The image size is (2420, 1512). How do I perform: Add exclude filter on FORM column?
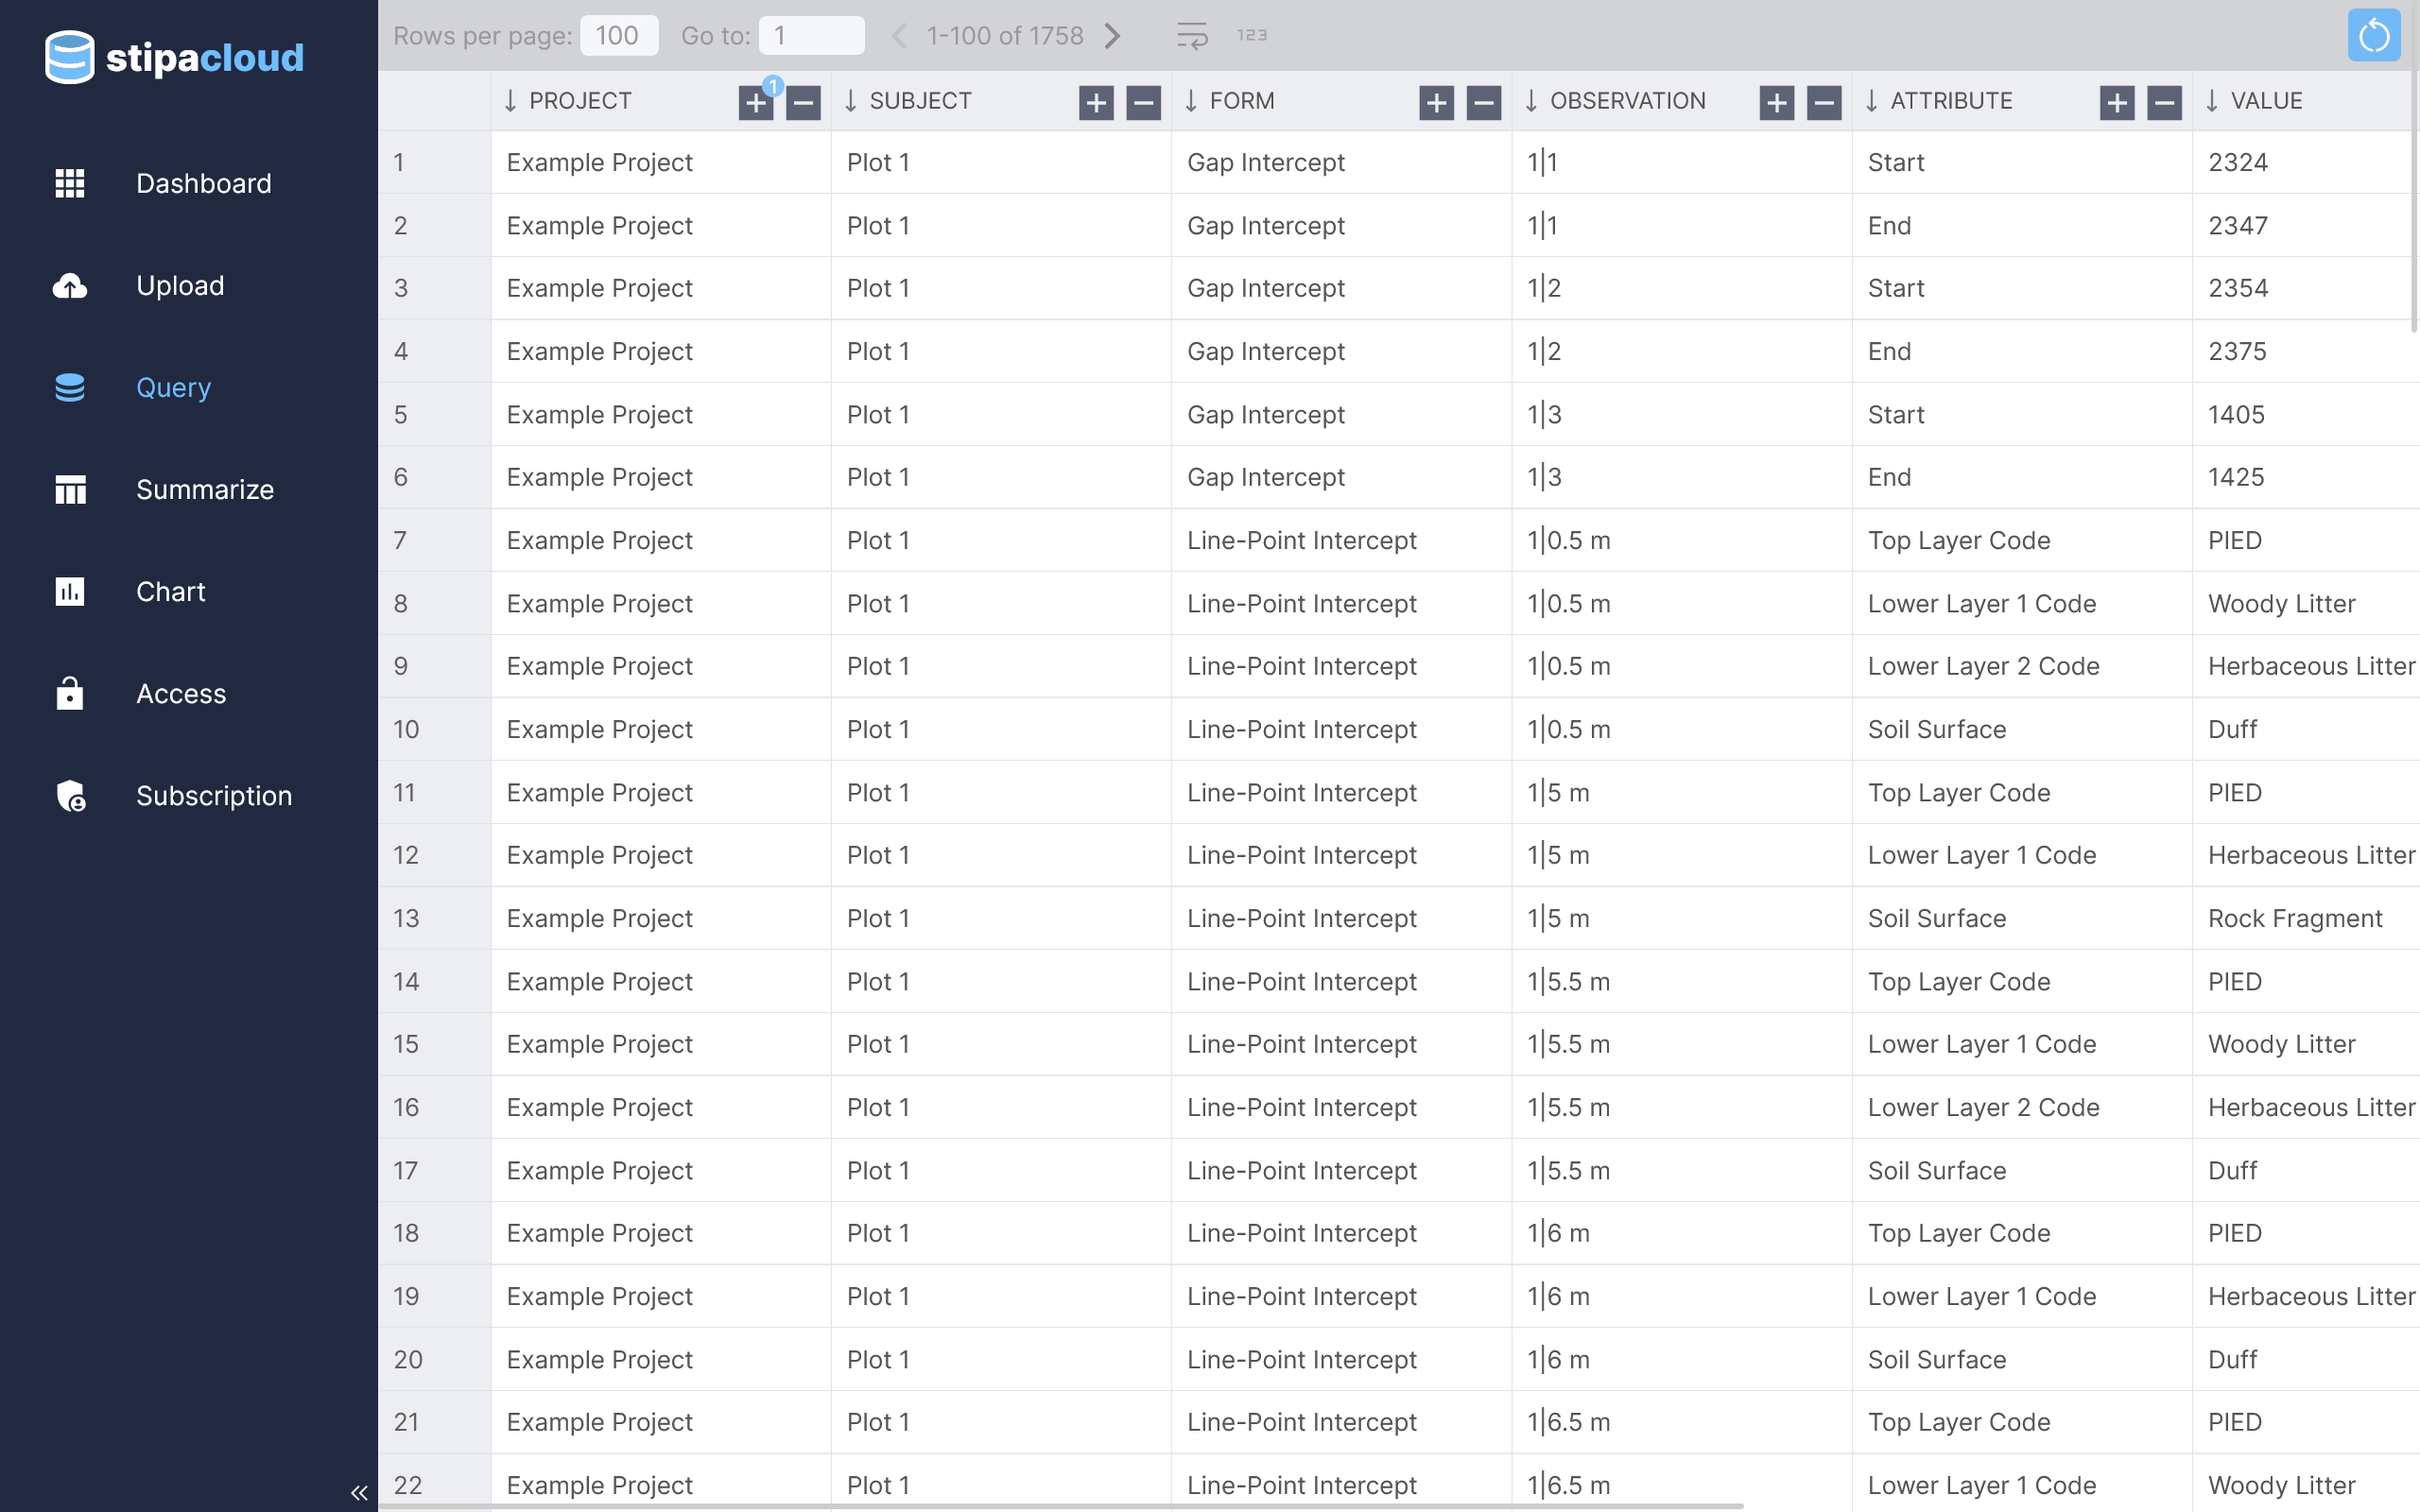click(x=1483, y=102)
